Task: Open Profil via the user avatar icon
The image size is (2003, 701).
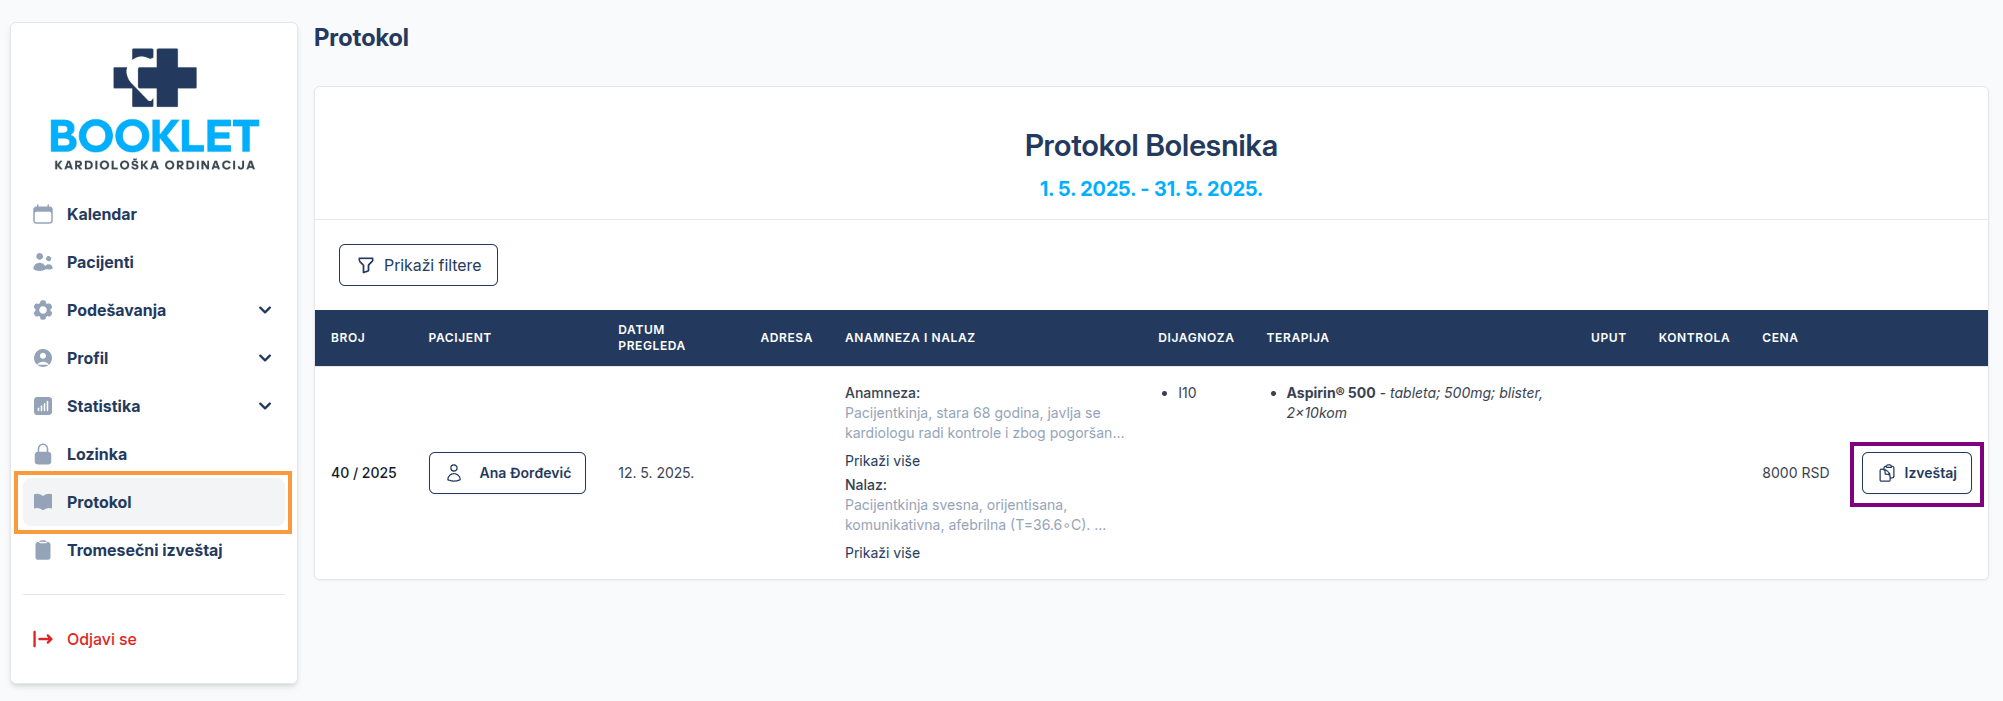Action: 41,357
